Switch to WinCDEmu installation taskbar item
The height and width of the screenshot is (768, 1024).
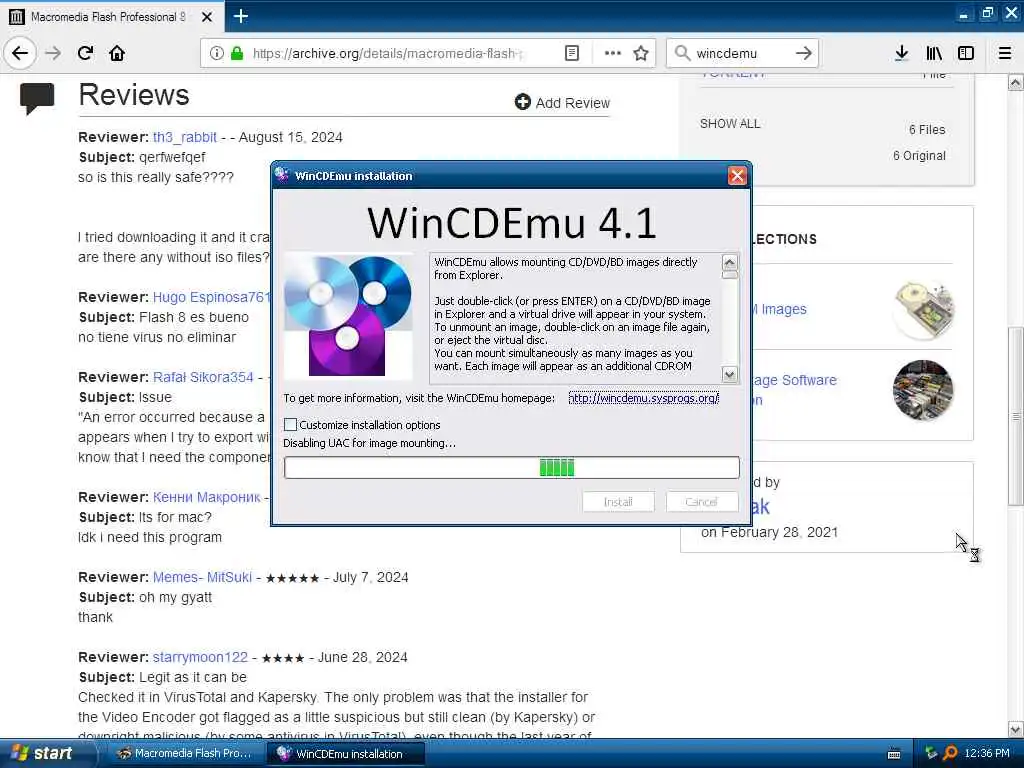tap(346, 754)
